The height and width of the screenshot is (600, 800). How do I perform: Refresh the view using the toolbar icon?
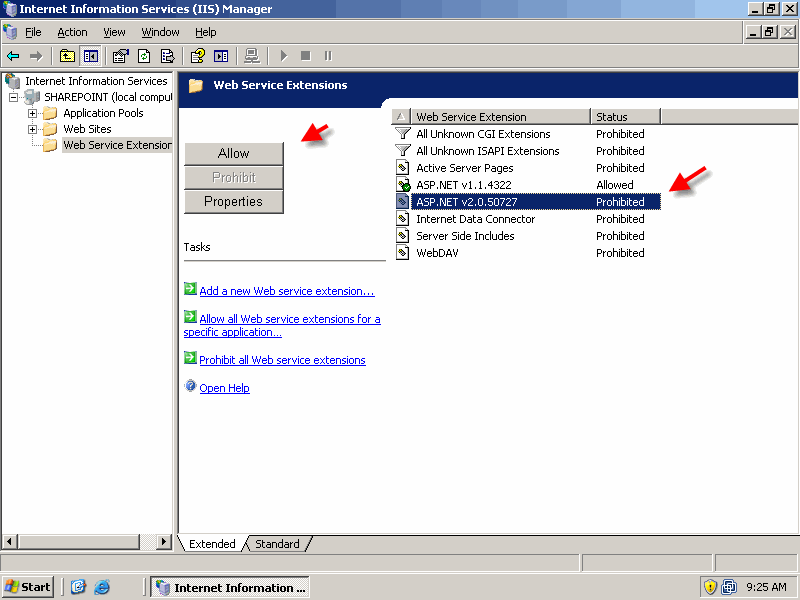144,56
